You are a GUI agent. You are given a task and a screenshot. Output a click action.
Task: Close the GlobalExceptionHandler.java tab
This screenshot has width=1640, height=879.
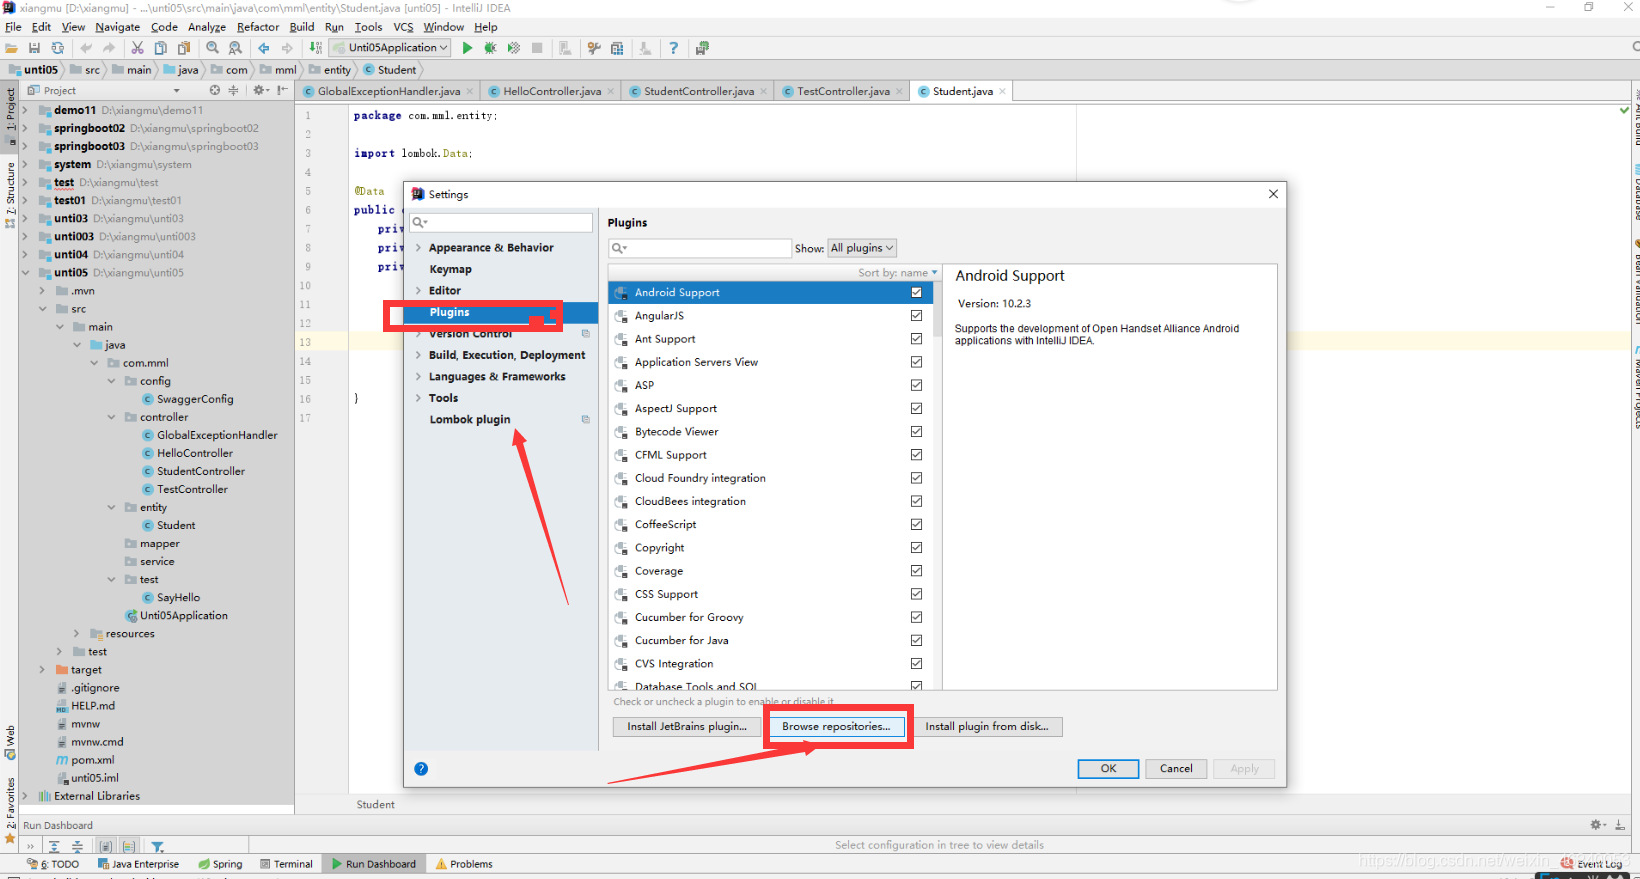[x=472, y=91]
